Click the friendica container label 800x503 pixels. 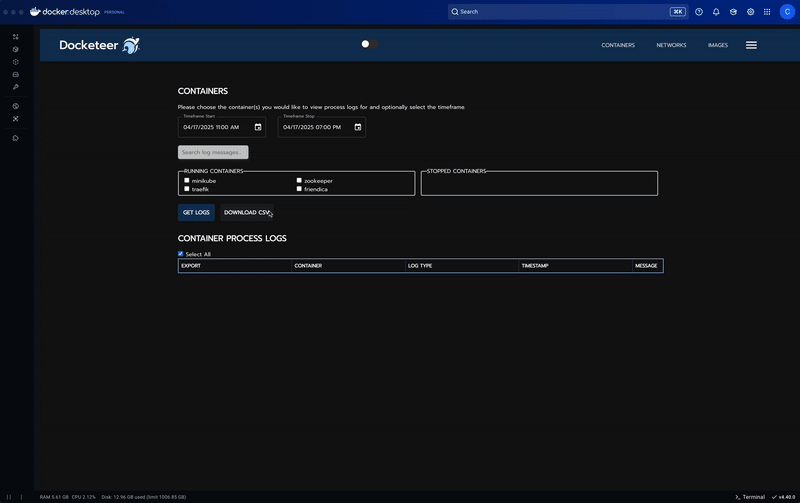316,189
